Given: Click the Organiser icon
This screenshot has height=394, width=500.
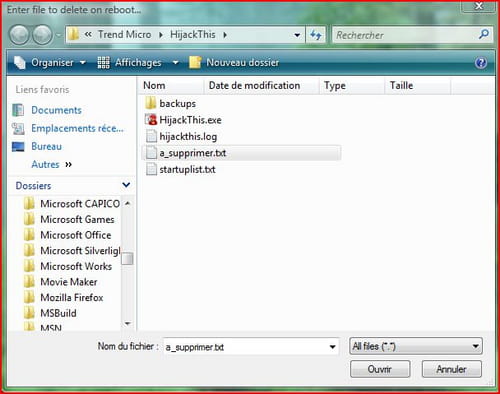Looking at the screenshot, I should pos(20,62).
